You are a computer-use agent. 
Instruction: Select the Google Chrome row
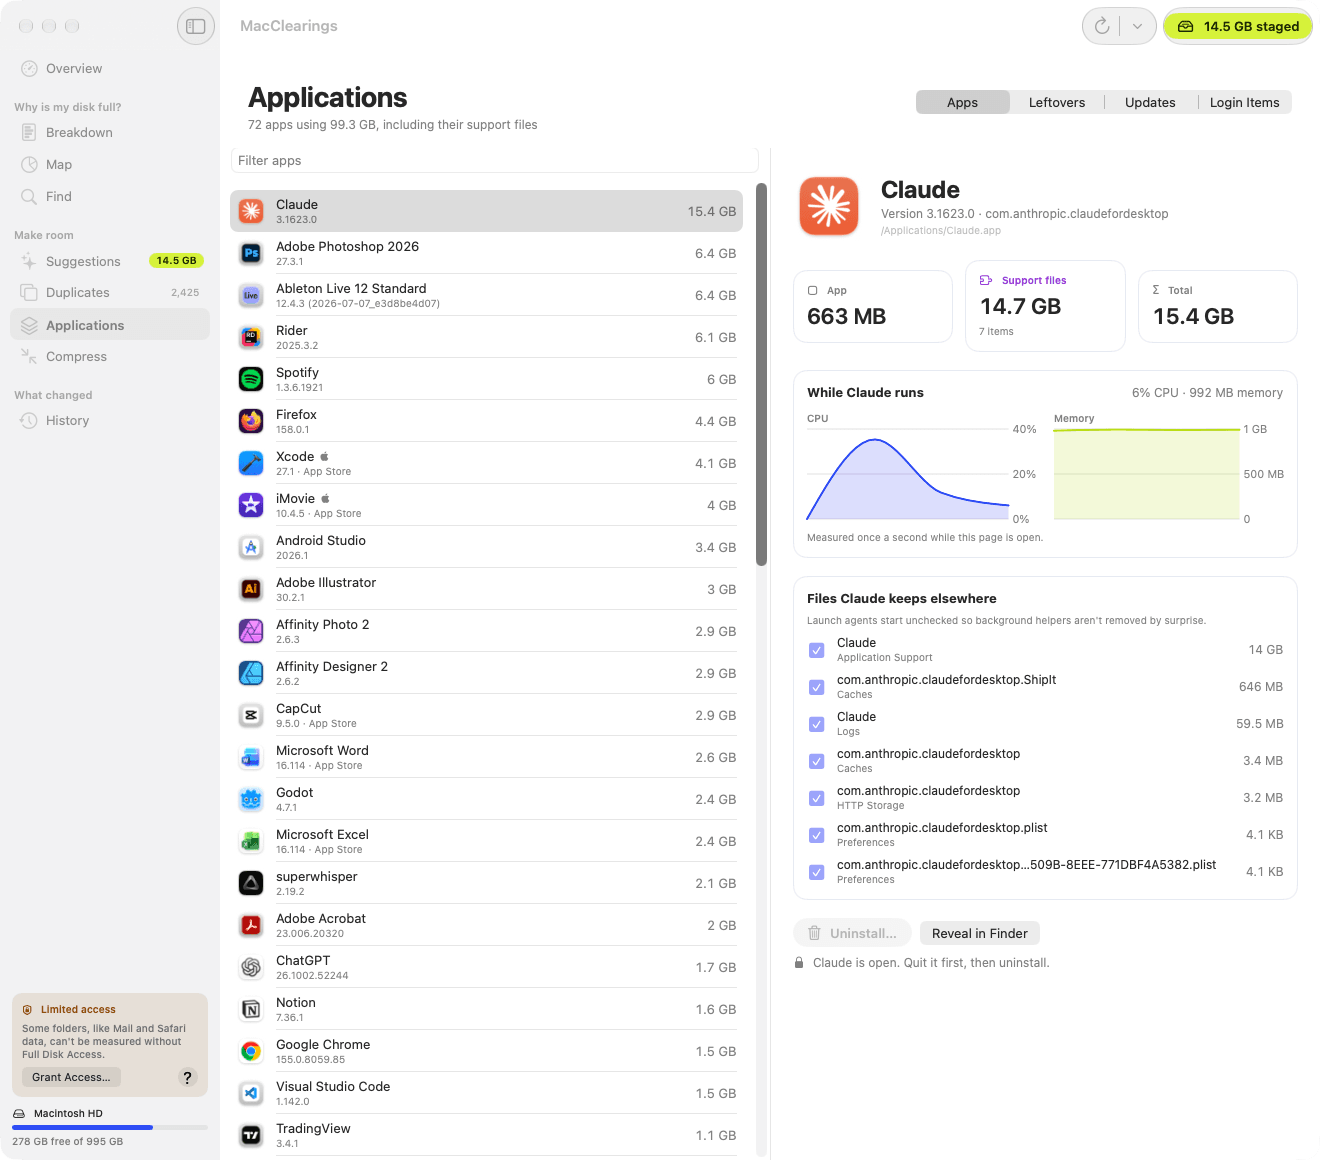[487, 1051]
